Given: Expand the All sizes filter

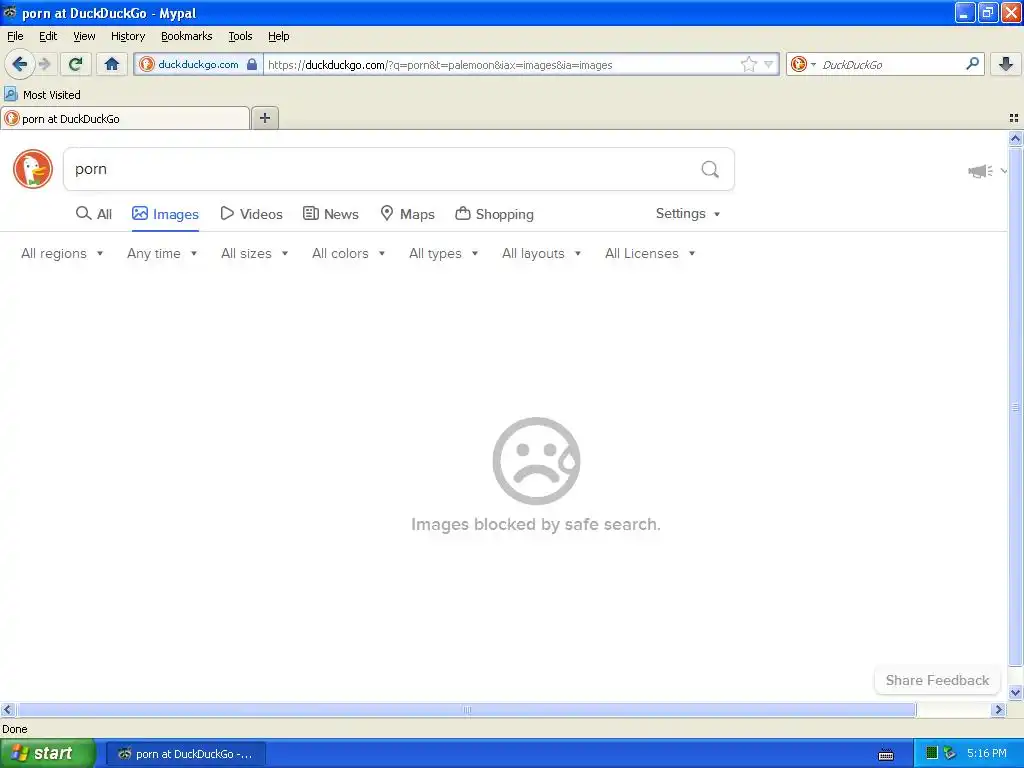Looking at the screenshot, I should [x=255, y=253].
